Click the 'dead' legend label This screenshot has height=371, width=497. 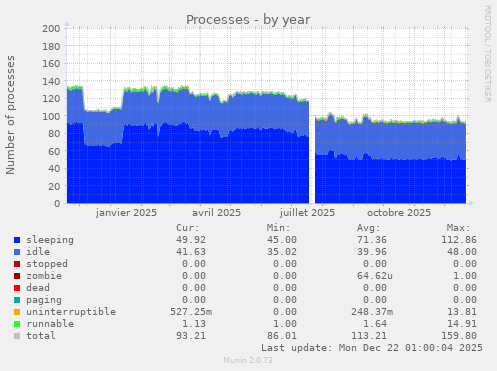(x=38, y=288)
